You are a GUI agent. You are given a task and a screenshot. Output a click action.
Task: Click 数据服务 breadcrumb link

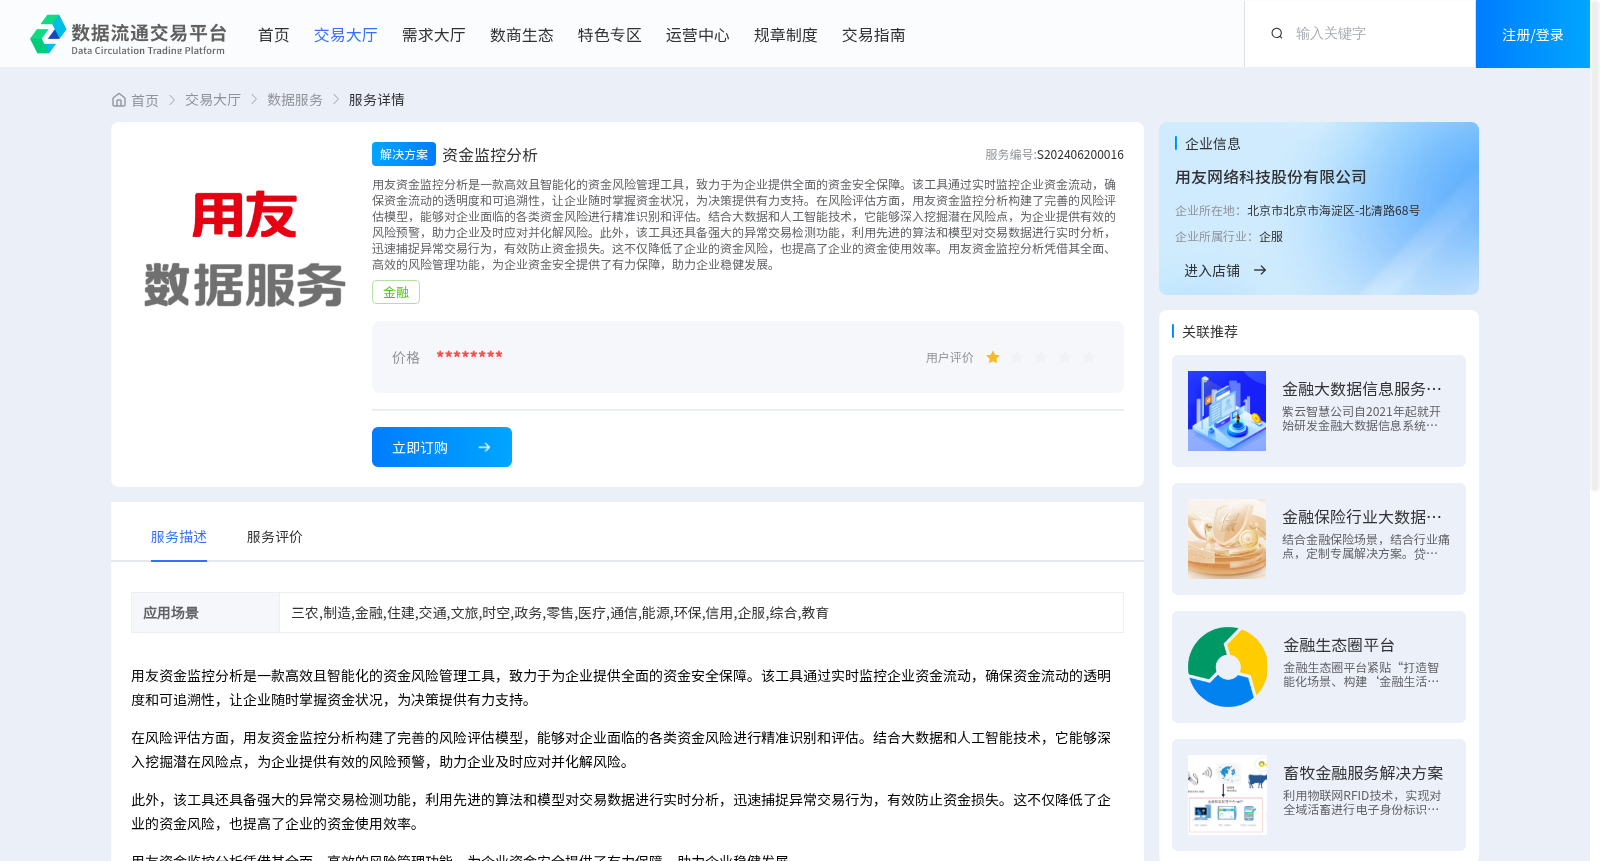click(x=295, y=100)
